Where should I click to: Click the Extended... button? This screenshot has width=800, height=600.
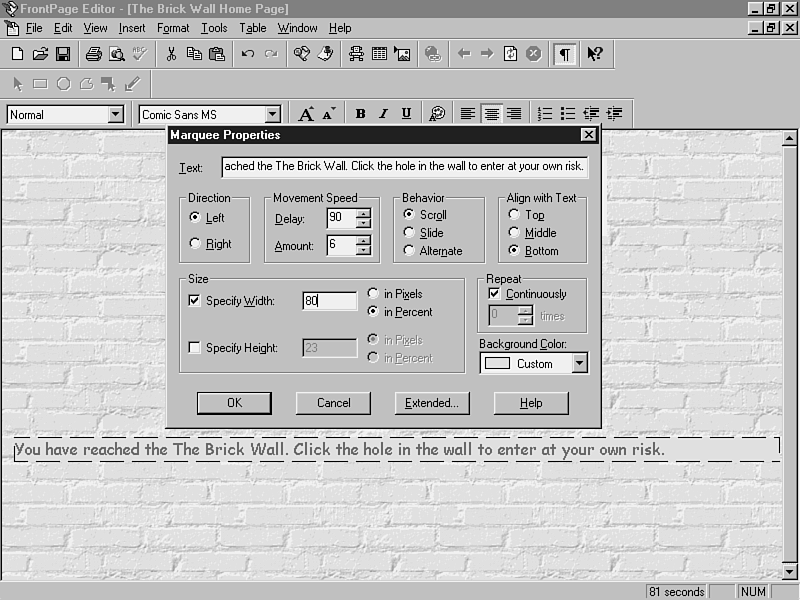(x=432, y=403)
